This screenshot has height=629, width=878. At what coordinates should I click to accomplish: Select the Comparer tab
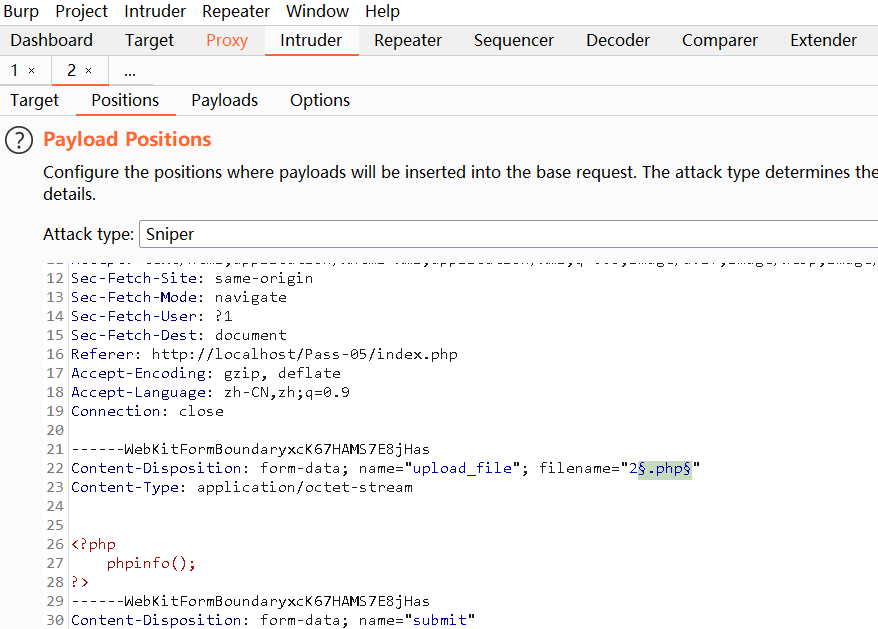click(x=719, y=40)
